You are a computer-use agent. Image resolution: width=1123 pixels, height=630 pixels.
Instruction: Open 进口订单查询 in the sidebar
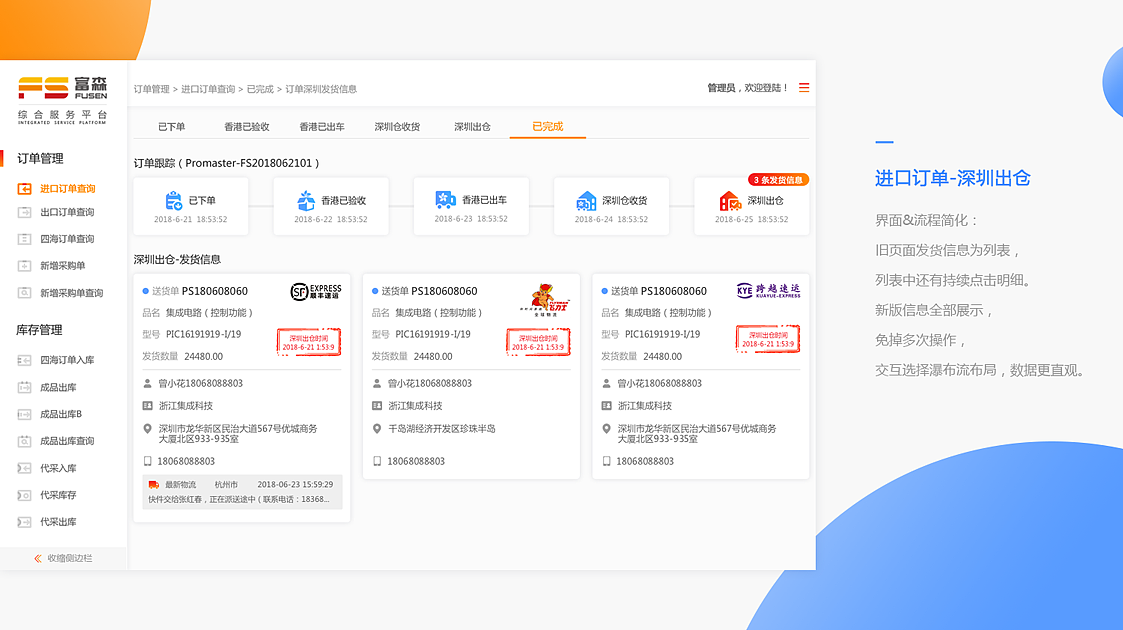[x=67, y=189]
